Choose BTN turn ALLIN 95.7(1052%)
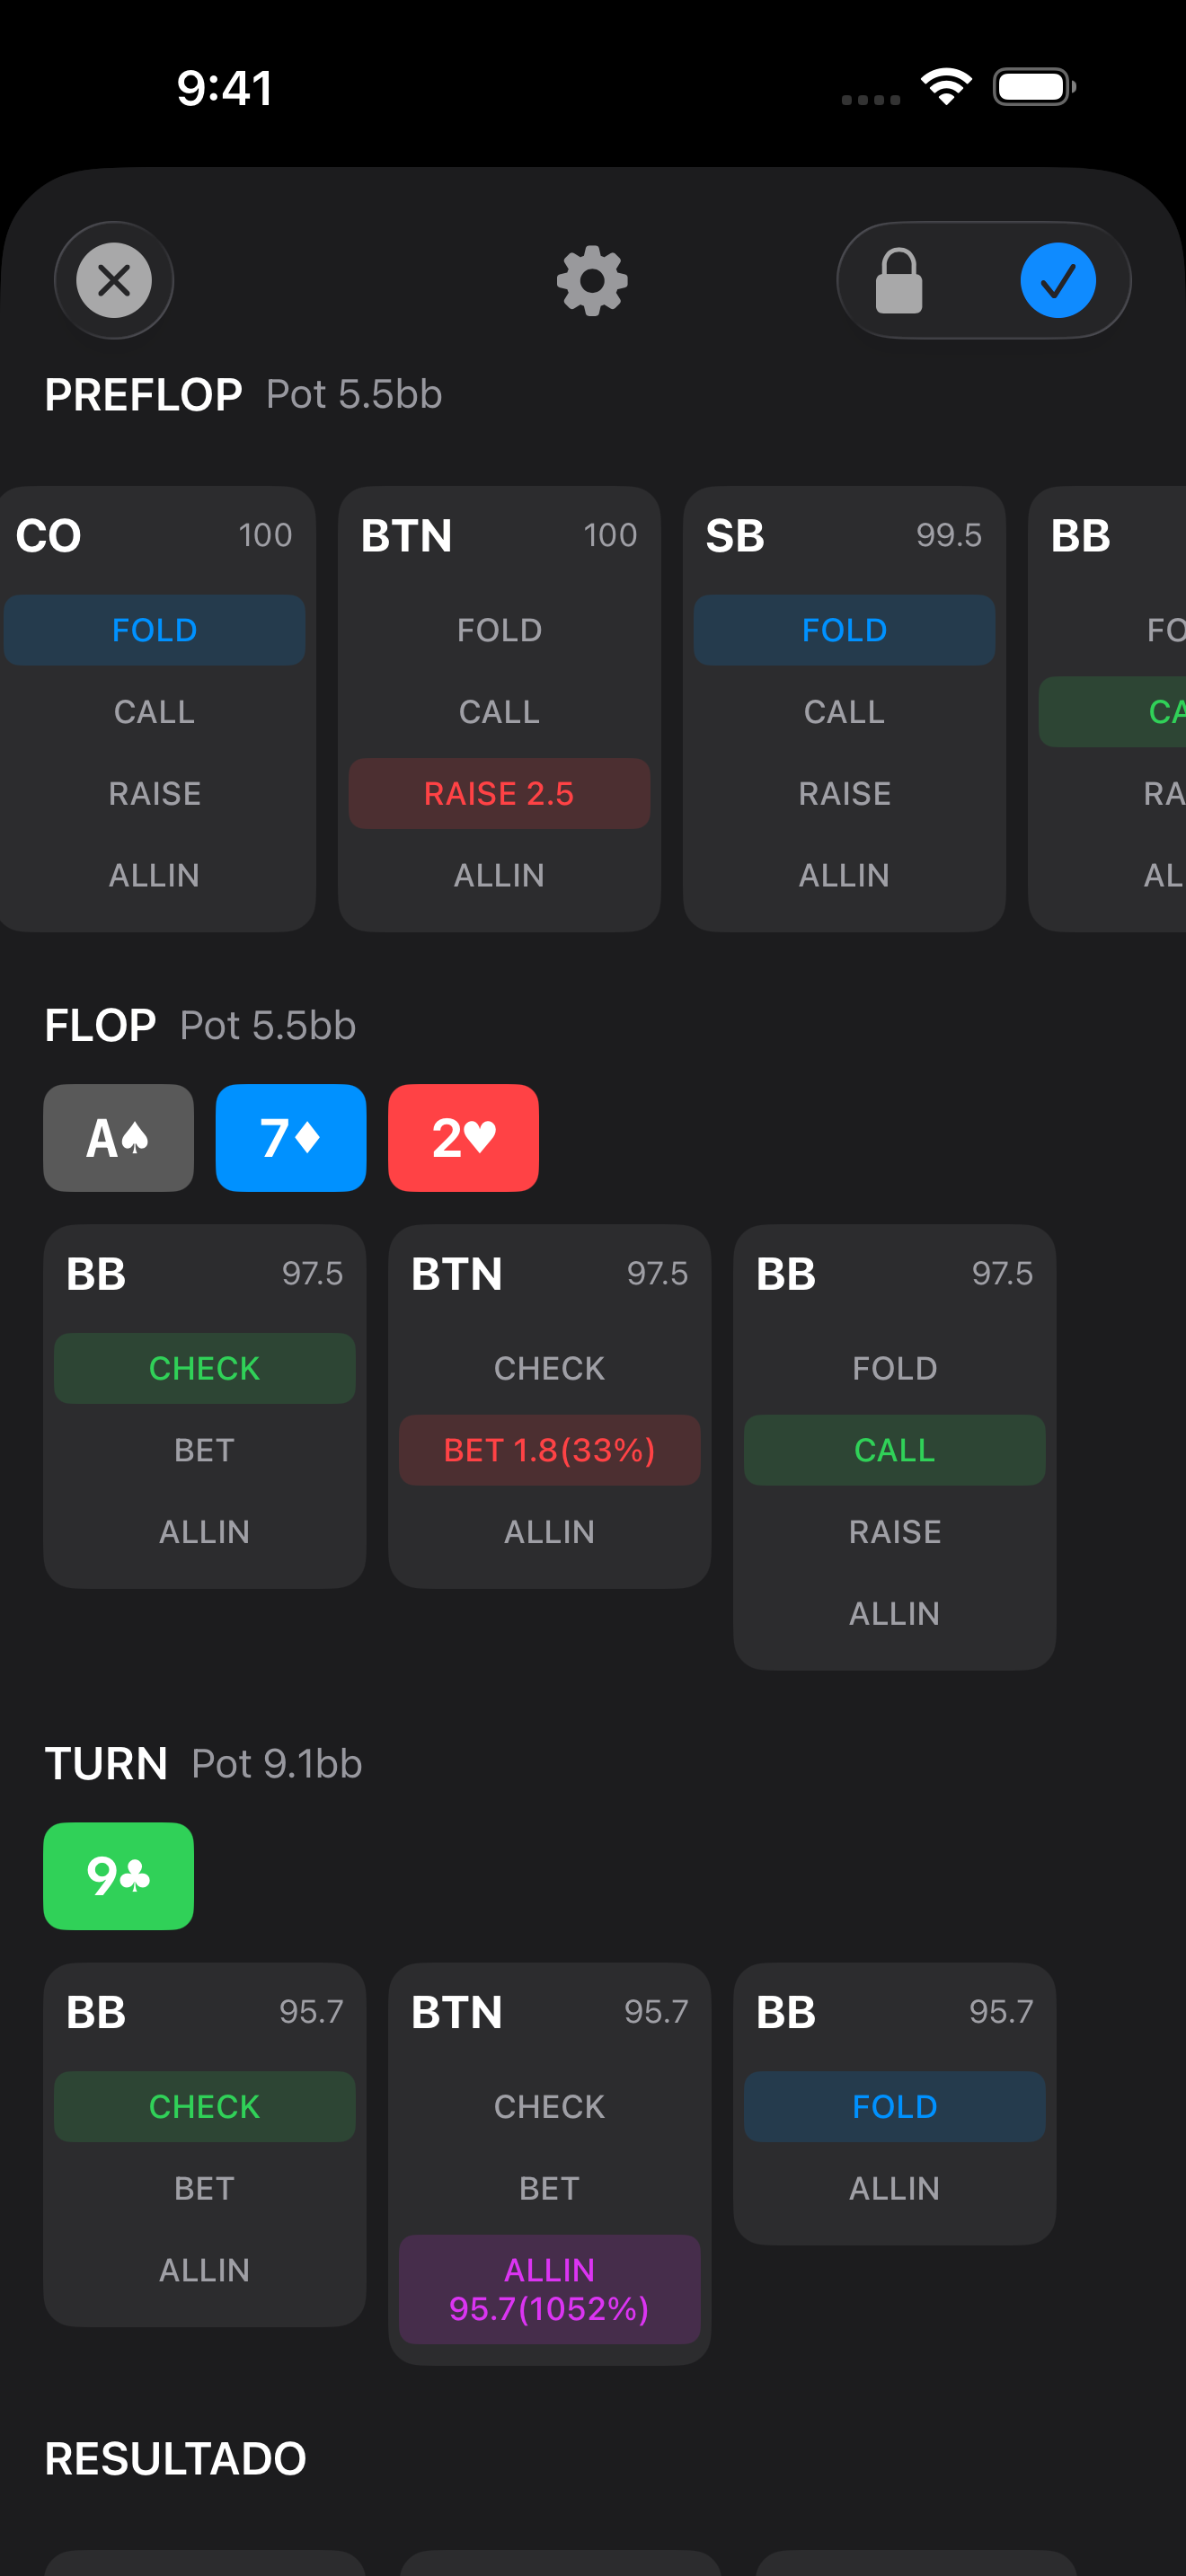Viewport: 1186px width, 2576px height. click(549, 2289)
